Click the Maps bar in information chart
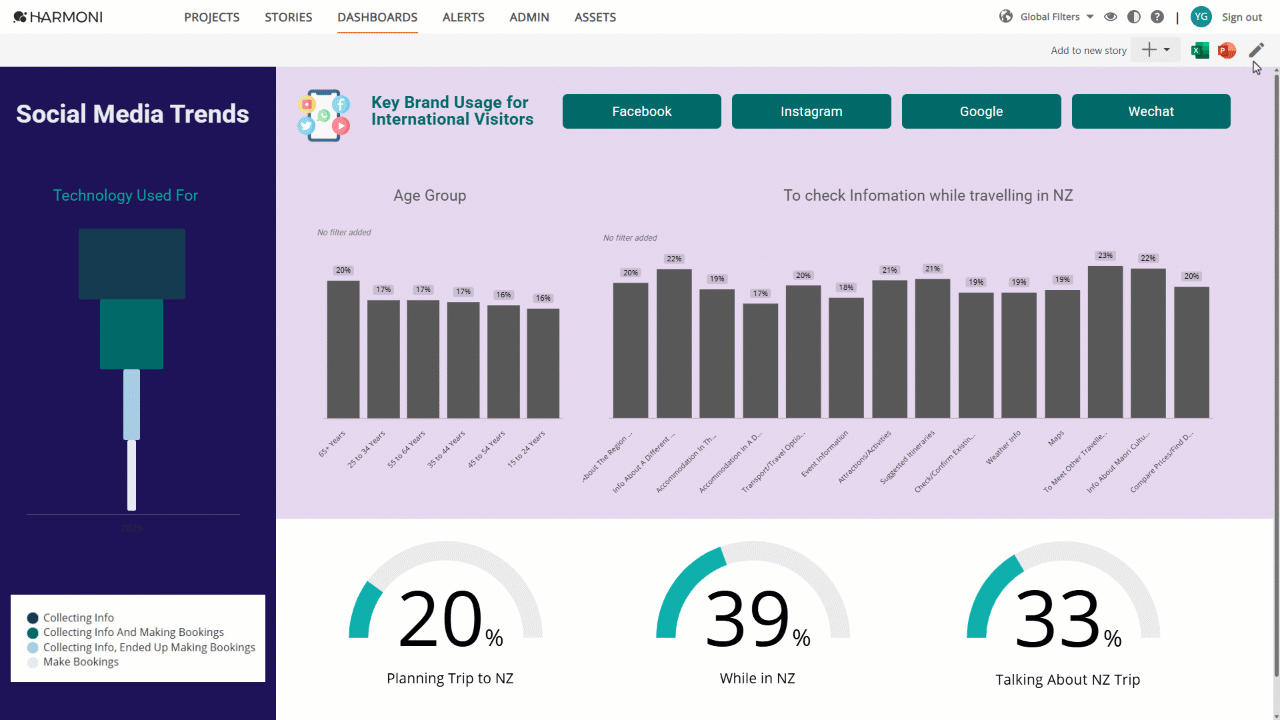 tap(1062, 354)
